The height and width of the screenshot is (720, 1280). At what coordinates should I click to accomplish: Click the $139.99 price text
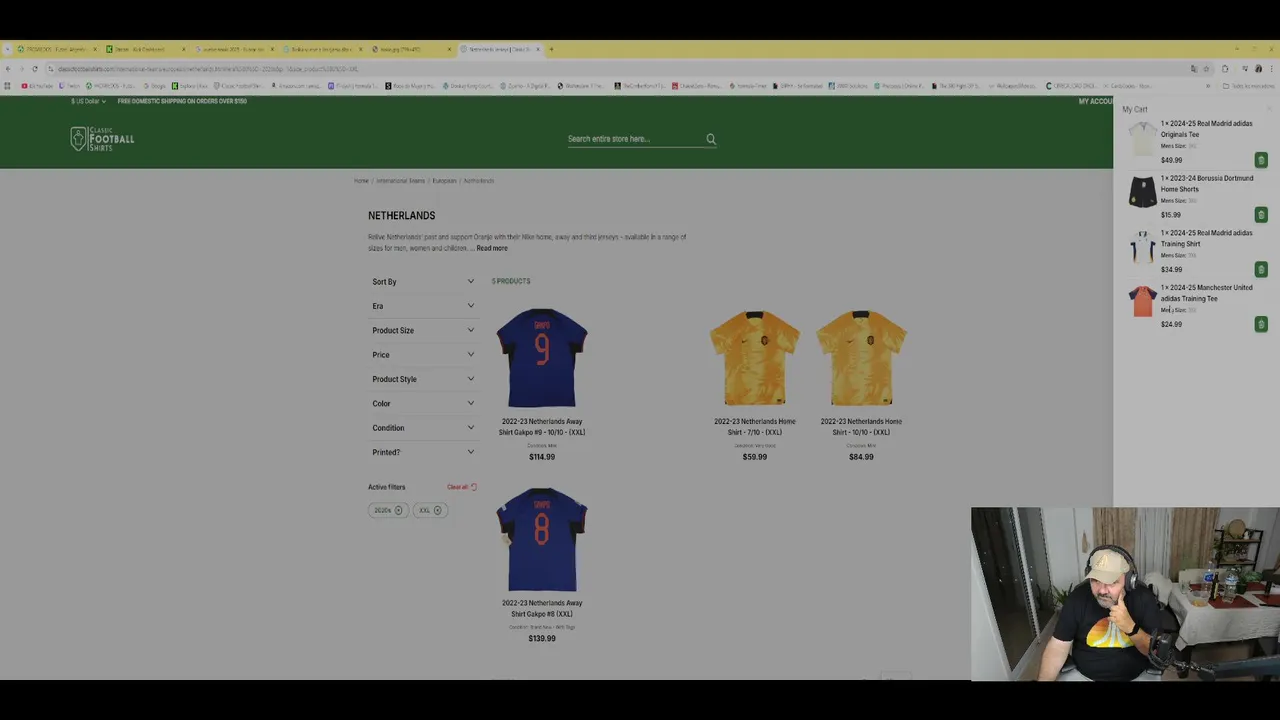pyautogui.click(x=542, y=638)
